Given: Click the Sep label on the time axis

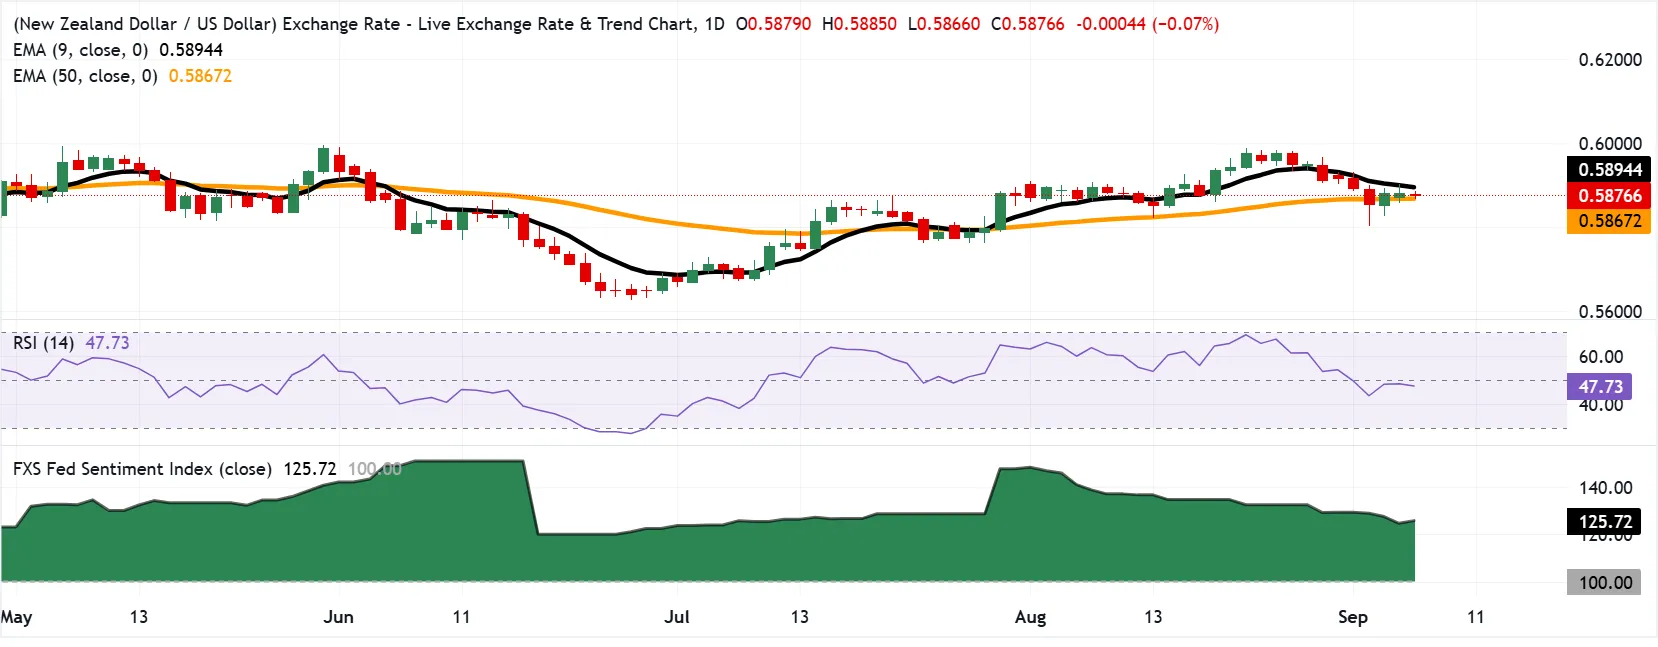Looking at the screenshot, I should tap(1353, 617).
